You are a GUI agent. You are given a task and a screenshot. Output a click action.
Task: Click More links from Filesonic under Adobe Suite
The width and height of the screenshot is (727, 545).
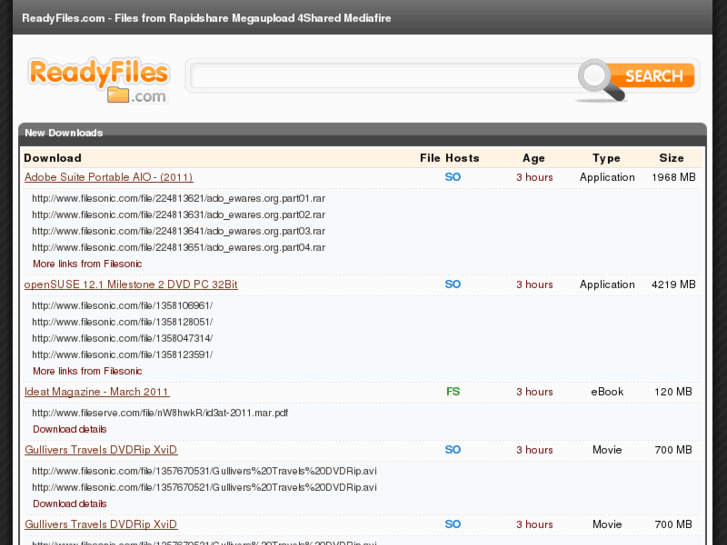pyautogui.click(x=87, y=264)
